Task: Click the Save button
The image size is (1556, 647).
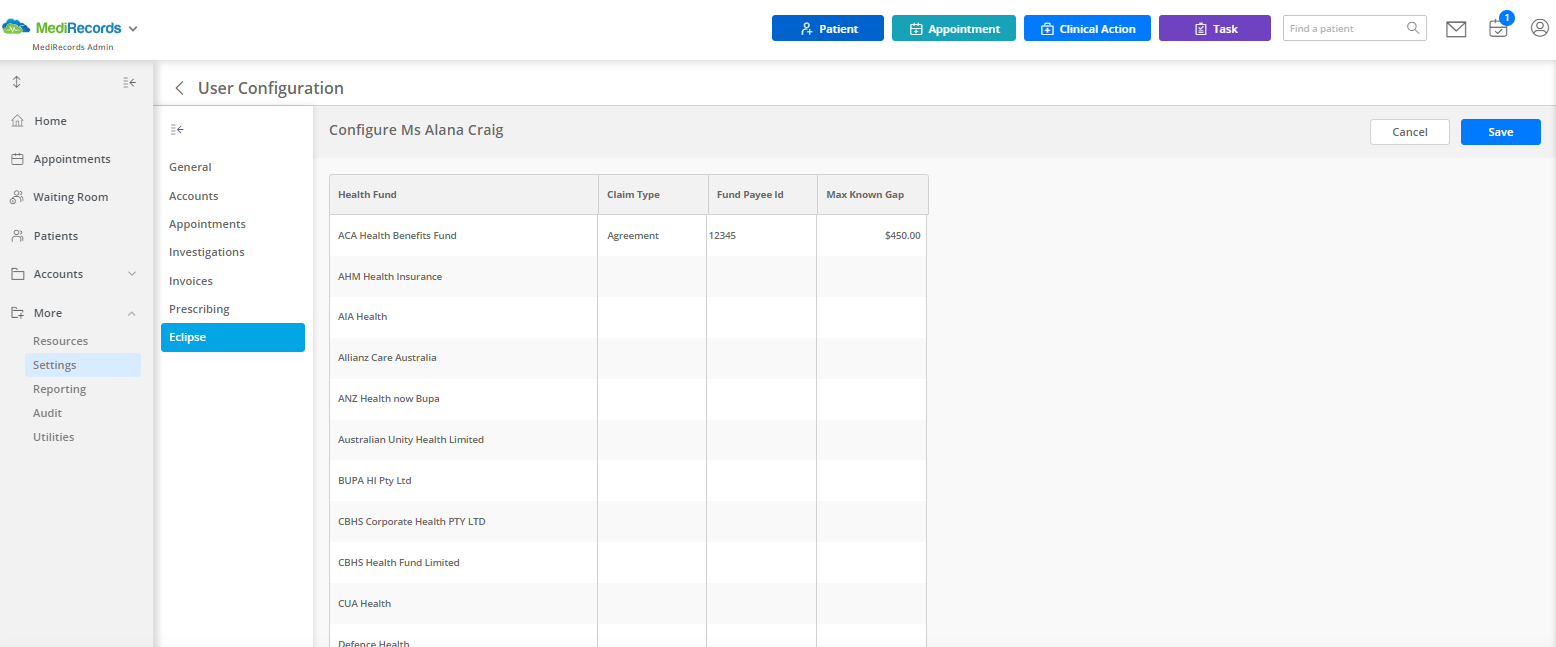Action: point(1501,132)
